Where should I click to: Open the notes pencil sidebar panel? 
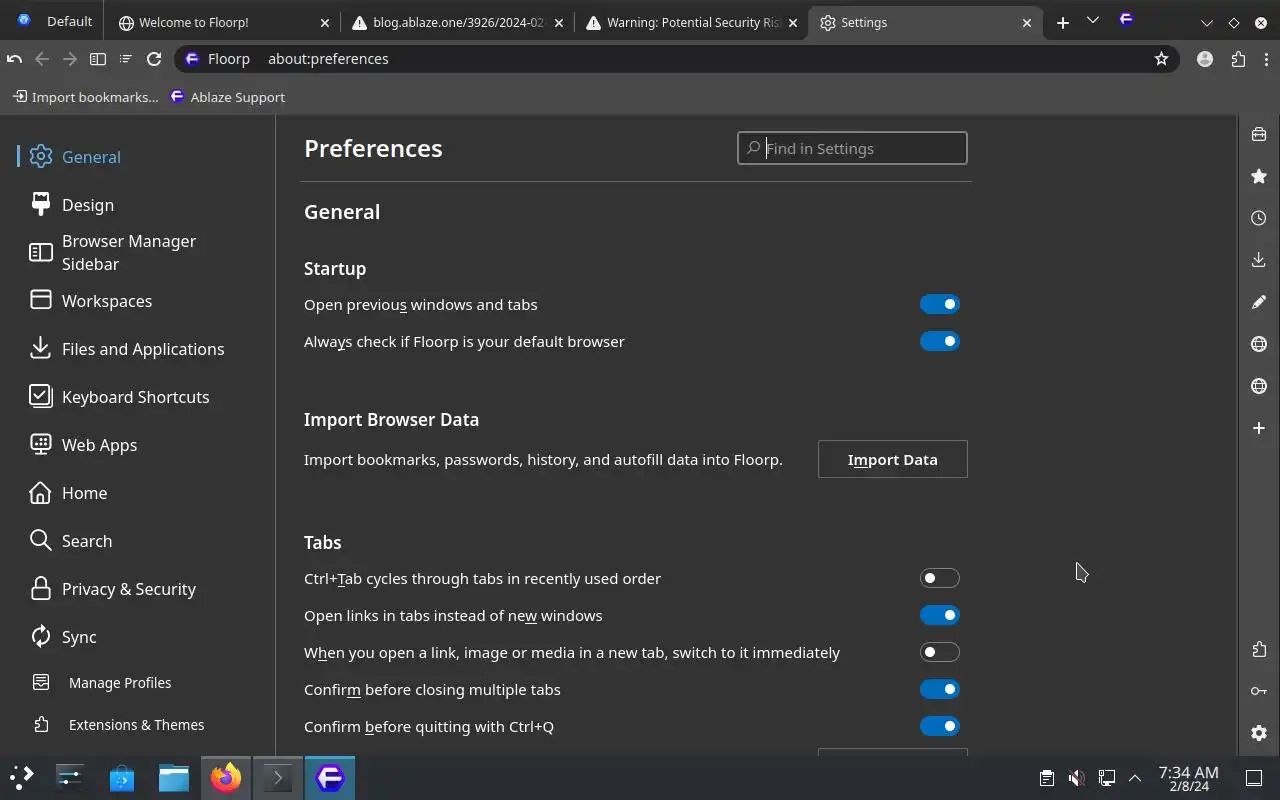coord(1259,302)
